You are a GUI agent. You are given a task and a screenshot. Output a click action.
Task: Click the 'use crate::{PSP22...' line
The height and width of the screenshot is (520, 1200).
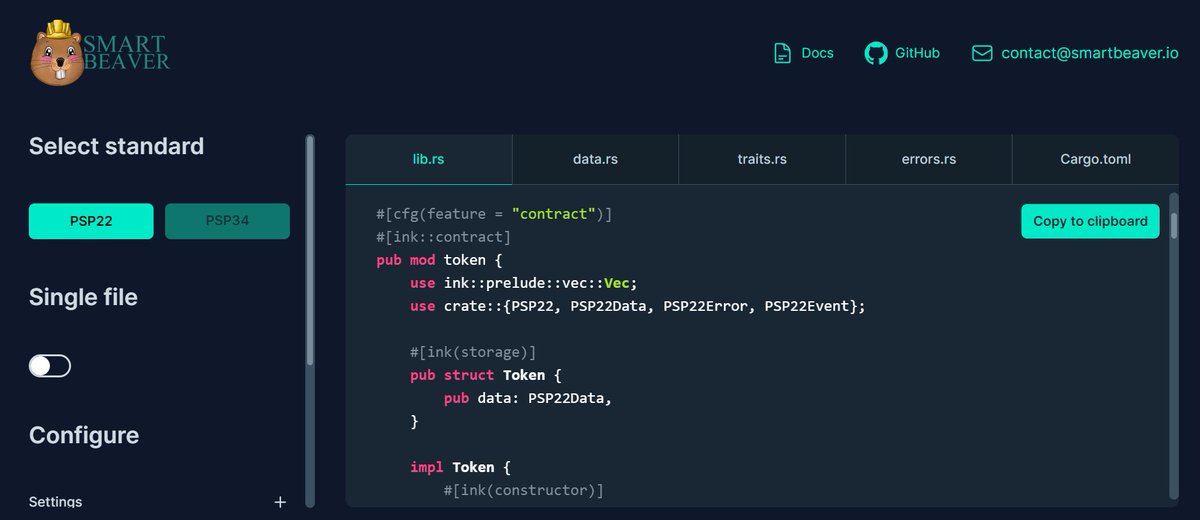coord(637,306)
